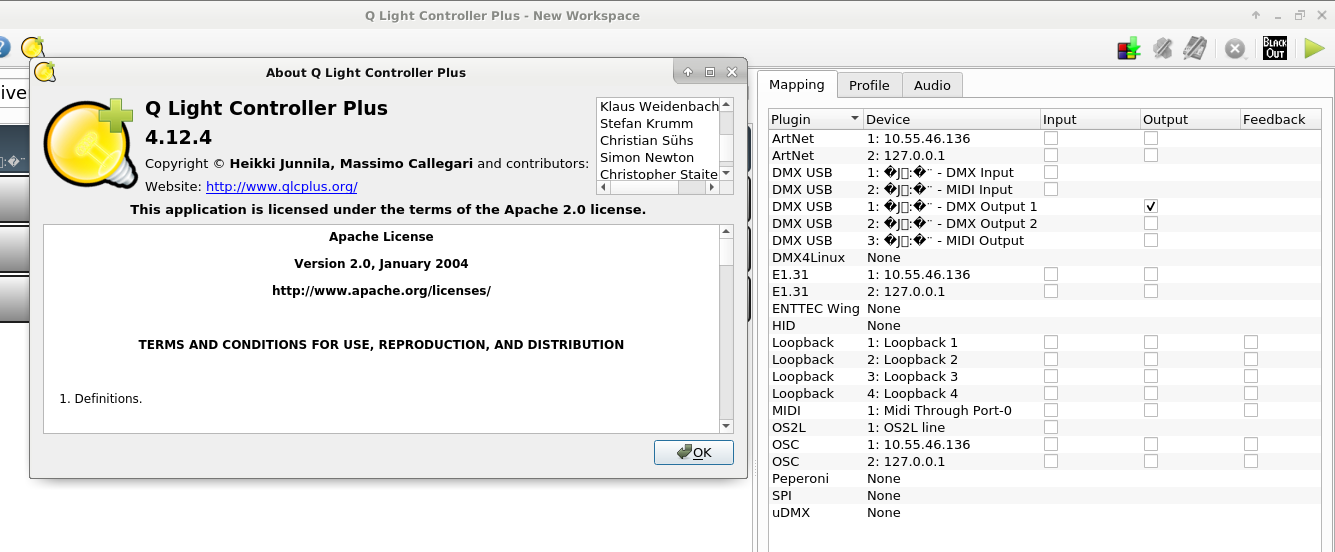Enable Input for DMX USB MIDI Input
The image size is (1335, 552).
(1051, 189)
